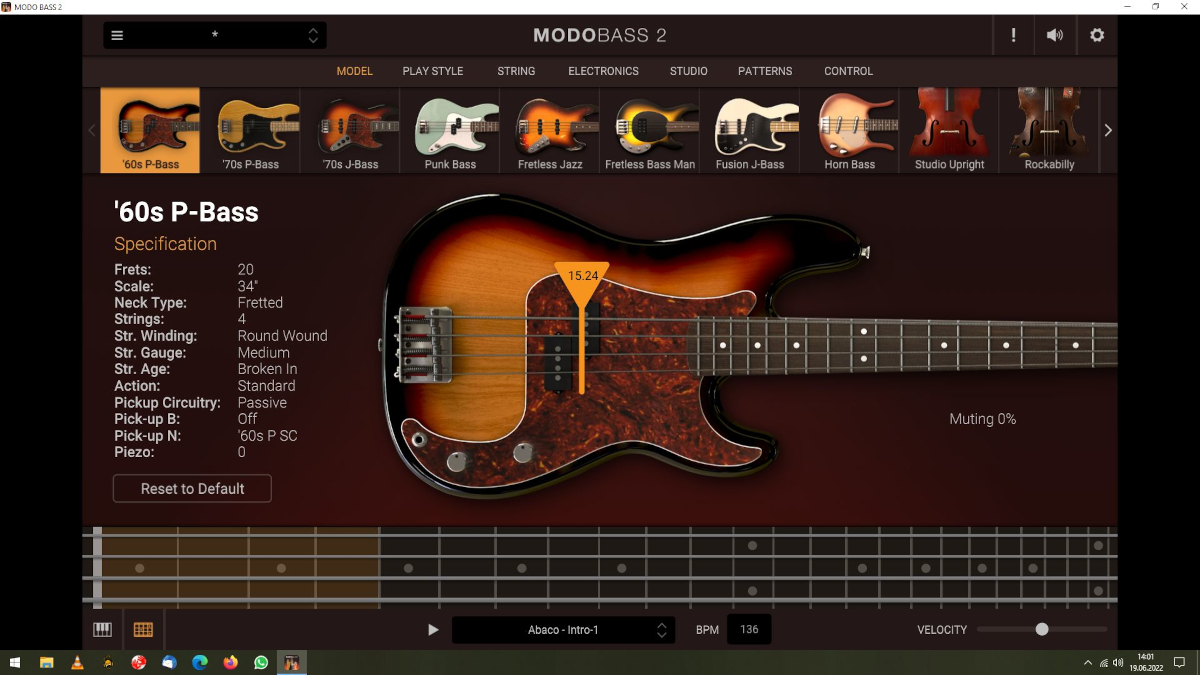Select the Horn Bass model

click(x=850, y=130)
